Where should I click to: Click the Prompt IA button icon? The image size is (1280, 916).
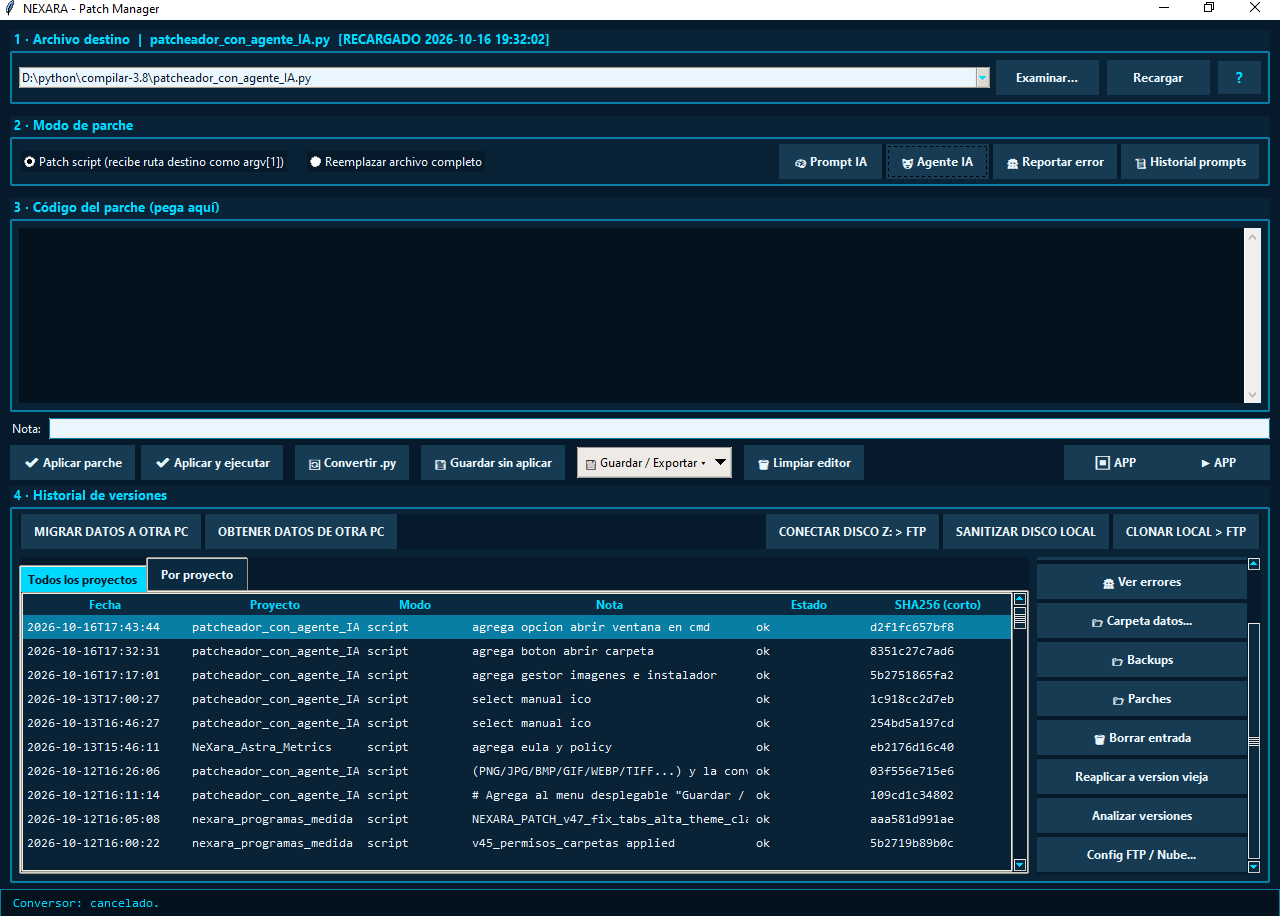tap(801, 162)
